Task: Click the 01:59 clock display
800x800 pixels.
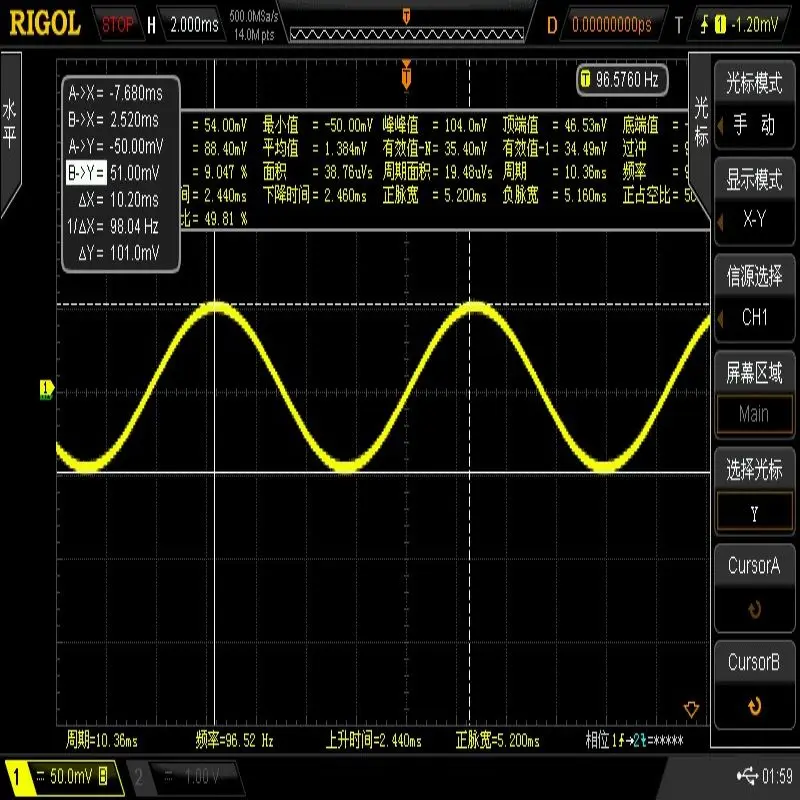Action: pos(777,776)
